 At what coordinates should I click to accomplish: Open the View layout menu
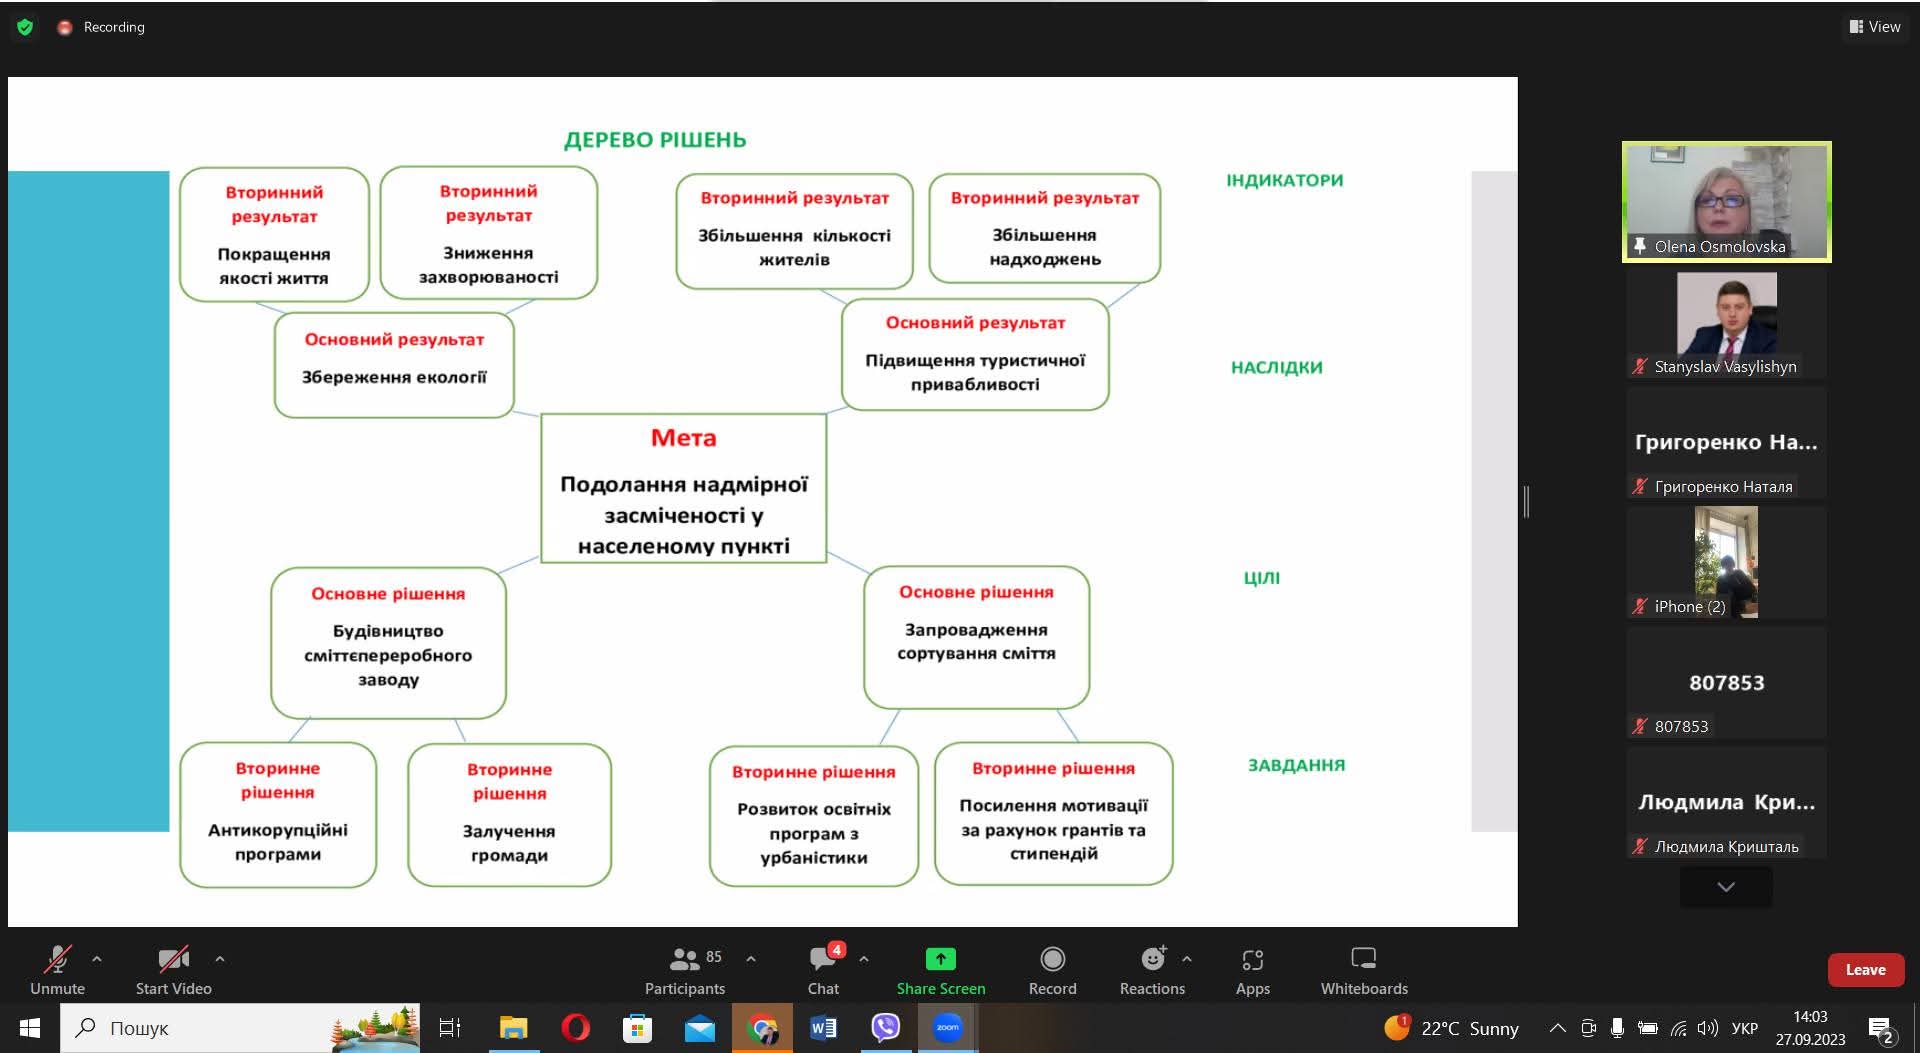click(x=1875, y=27)
